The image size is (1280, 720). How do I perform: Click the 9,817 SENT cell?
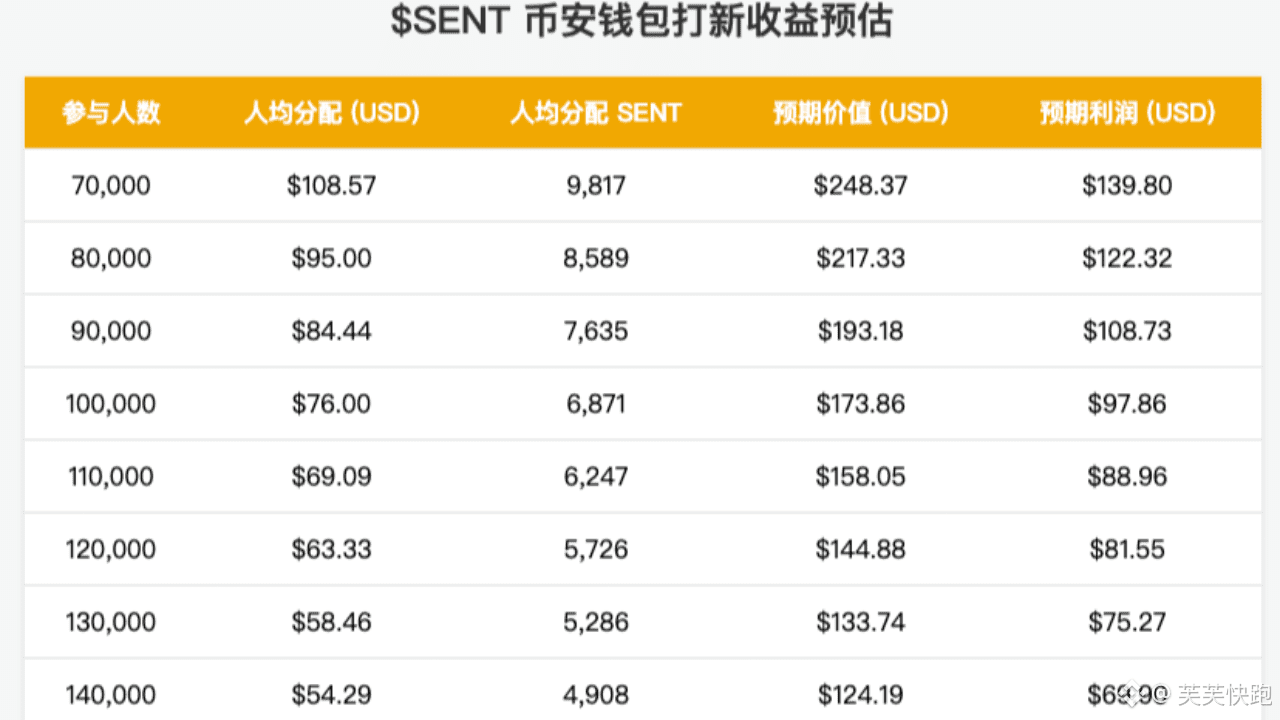click(x=596, y=185)
